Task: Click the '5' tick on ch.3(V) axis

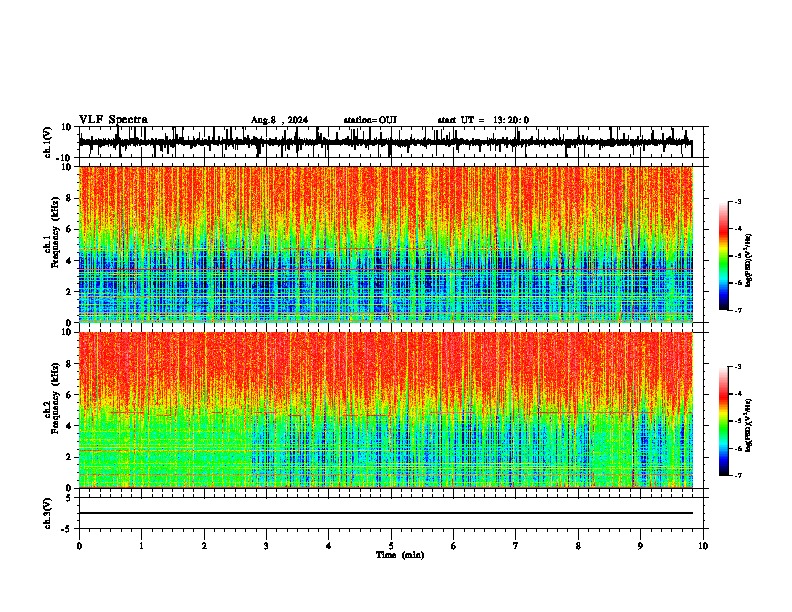Action: click(69, 498)
